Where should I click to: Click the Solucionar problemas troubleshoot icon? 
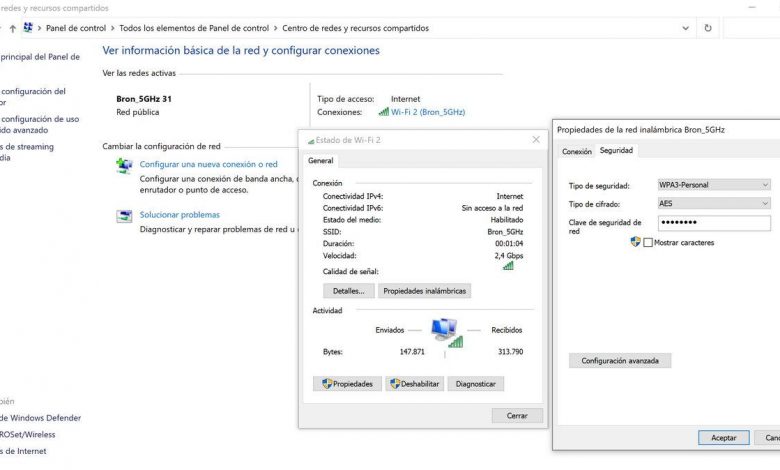124,216
